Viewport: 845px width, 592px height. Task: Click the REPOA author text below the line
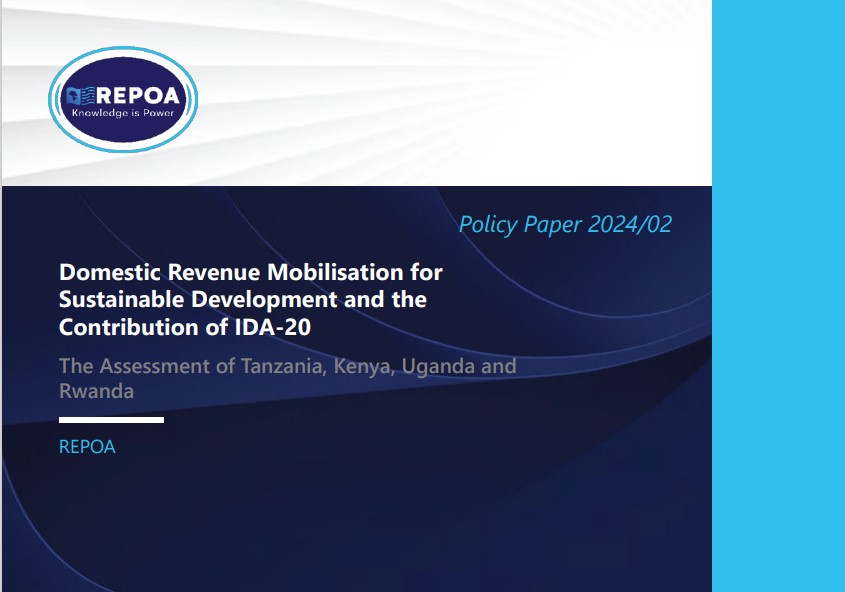(x=87, y=447)
